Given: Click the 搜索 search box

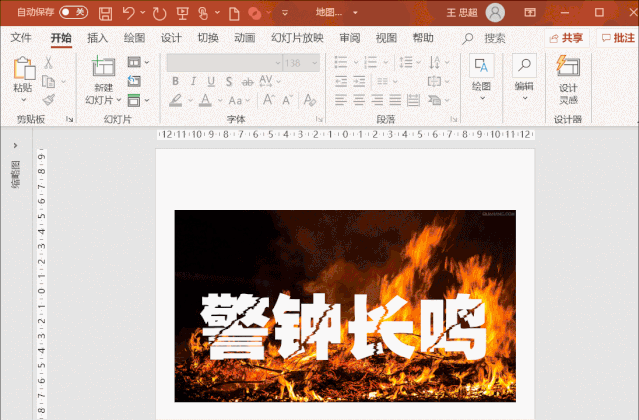Looking at the screenshot, I should pos(484,38).
